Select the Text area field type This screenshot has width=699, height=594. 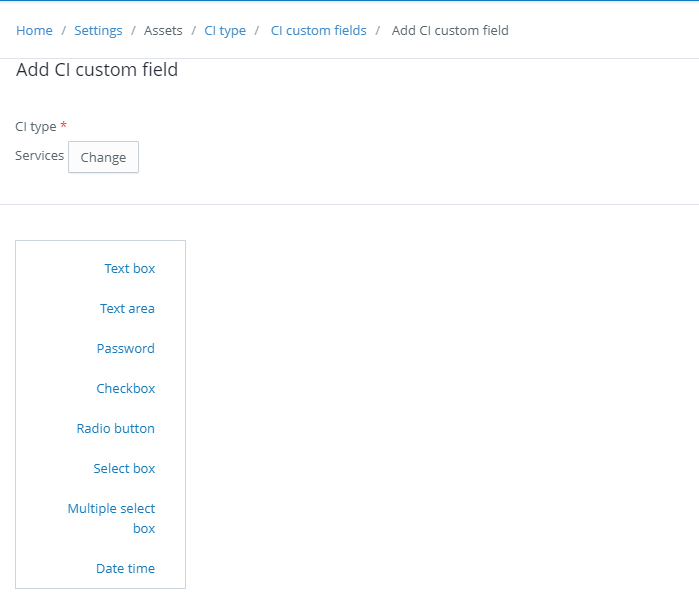click(x=127, y=309)
